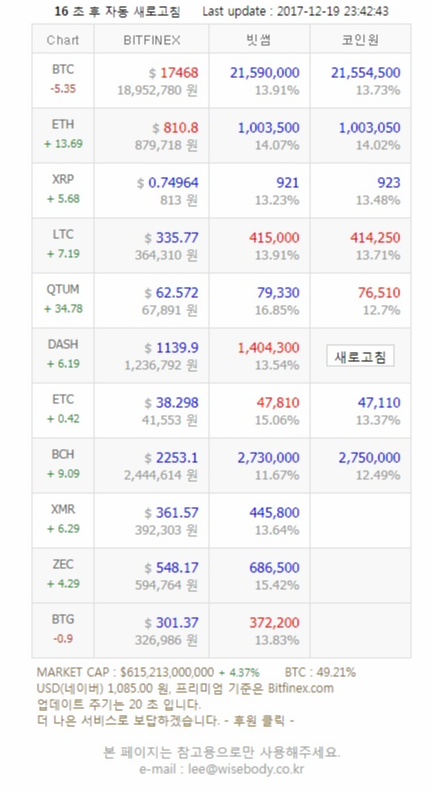The image size is (432, 792).
Task: Open the XMR chart link
Action: point(63,510)
